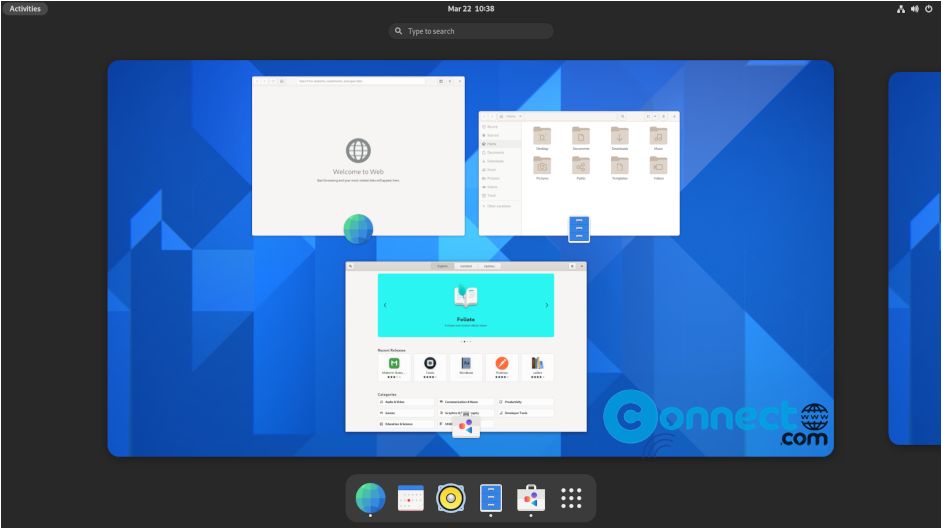The height and width of the screenshot is (528, 943).
Task: Click the volume icon in top bar
Action: click(914, 9)
